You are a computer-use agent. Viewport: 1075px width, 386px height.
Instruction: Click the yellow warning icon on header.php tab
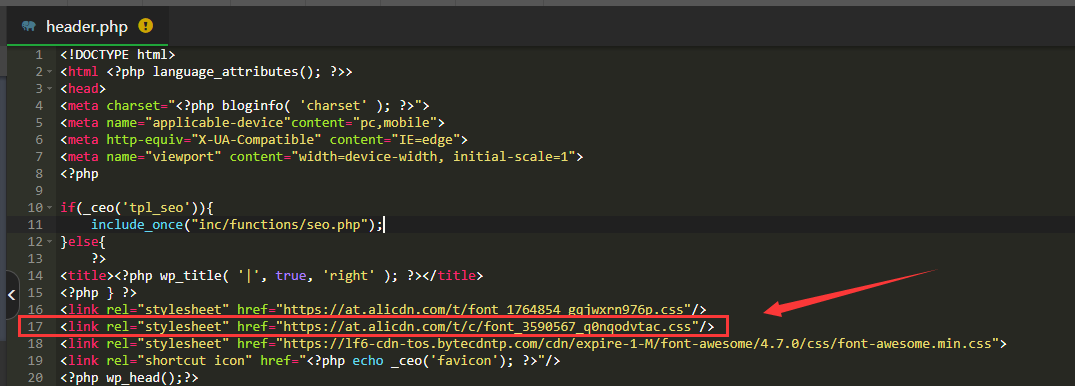click(x=145, y=26)
